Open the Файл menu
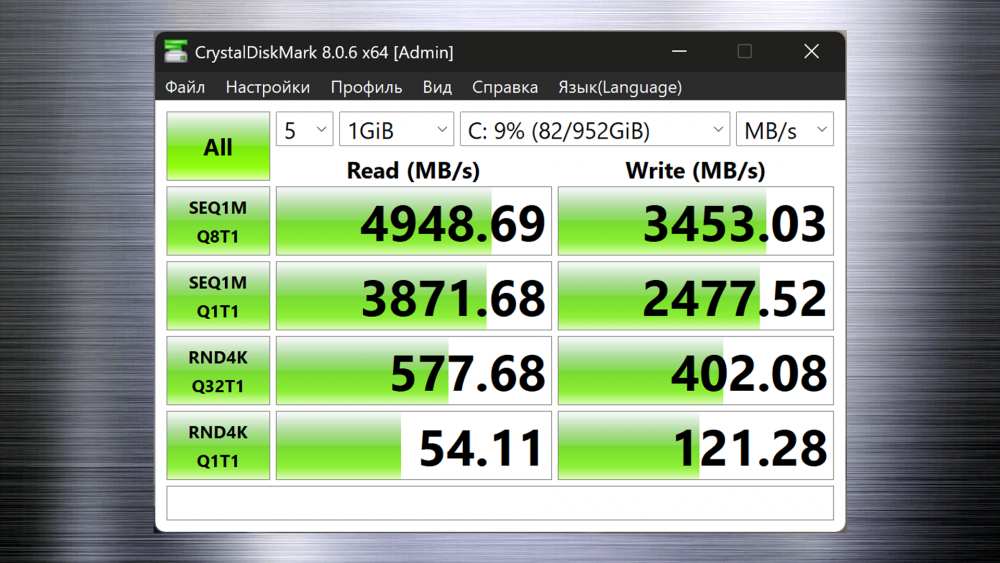Viewport: 1000px width, 563px height. pos(185,87)
